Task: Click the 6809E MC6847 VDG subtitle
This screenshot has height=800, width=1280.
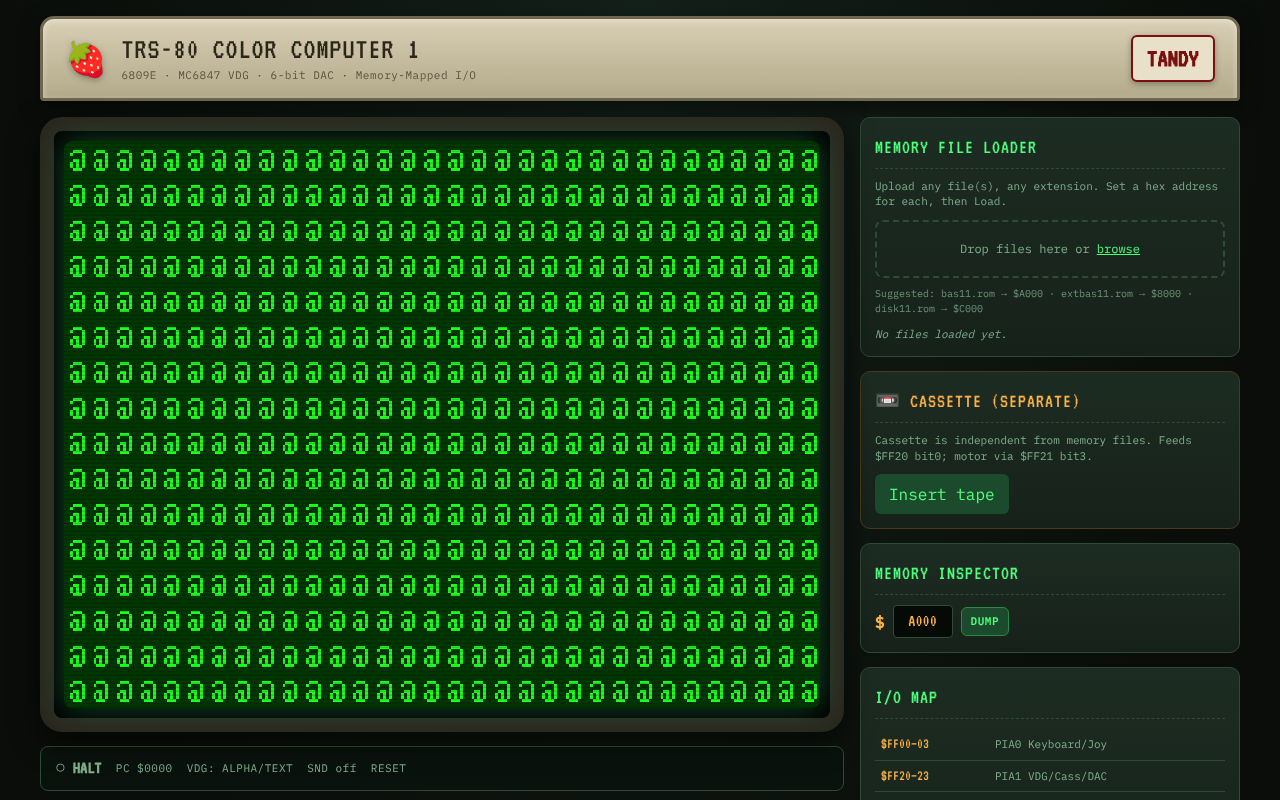Action: tap(299, 75)
